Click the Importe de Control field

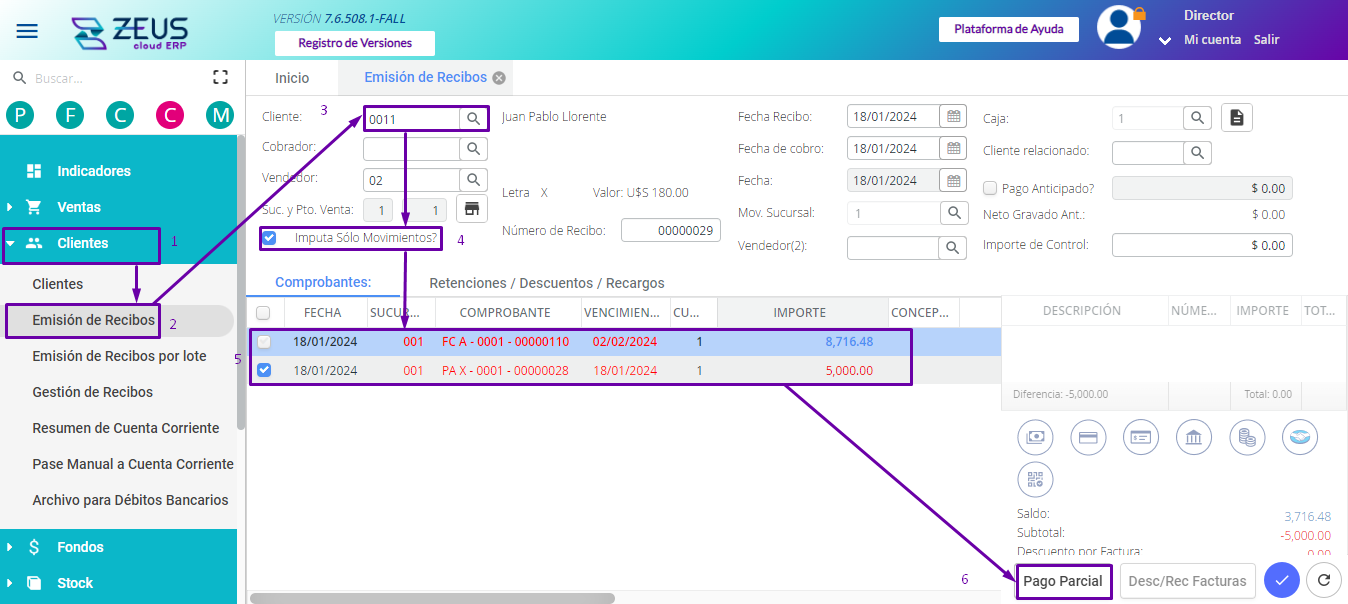point(1202,245)
